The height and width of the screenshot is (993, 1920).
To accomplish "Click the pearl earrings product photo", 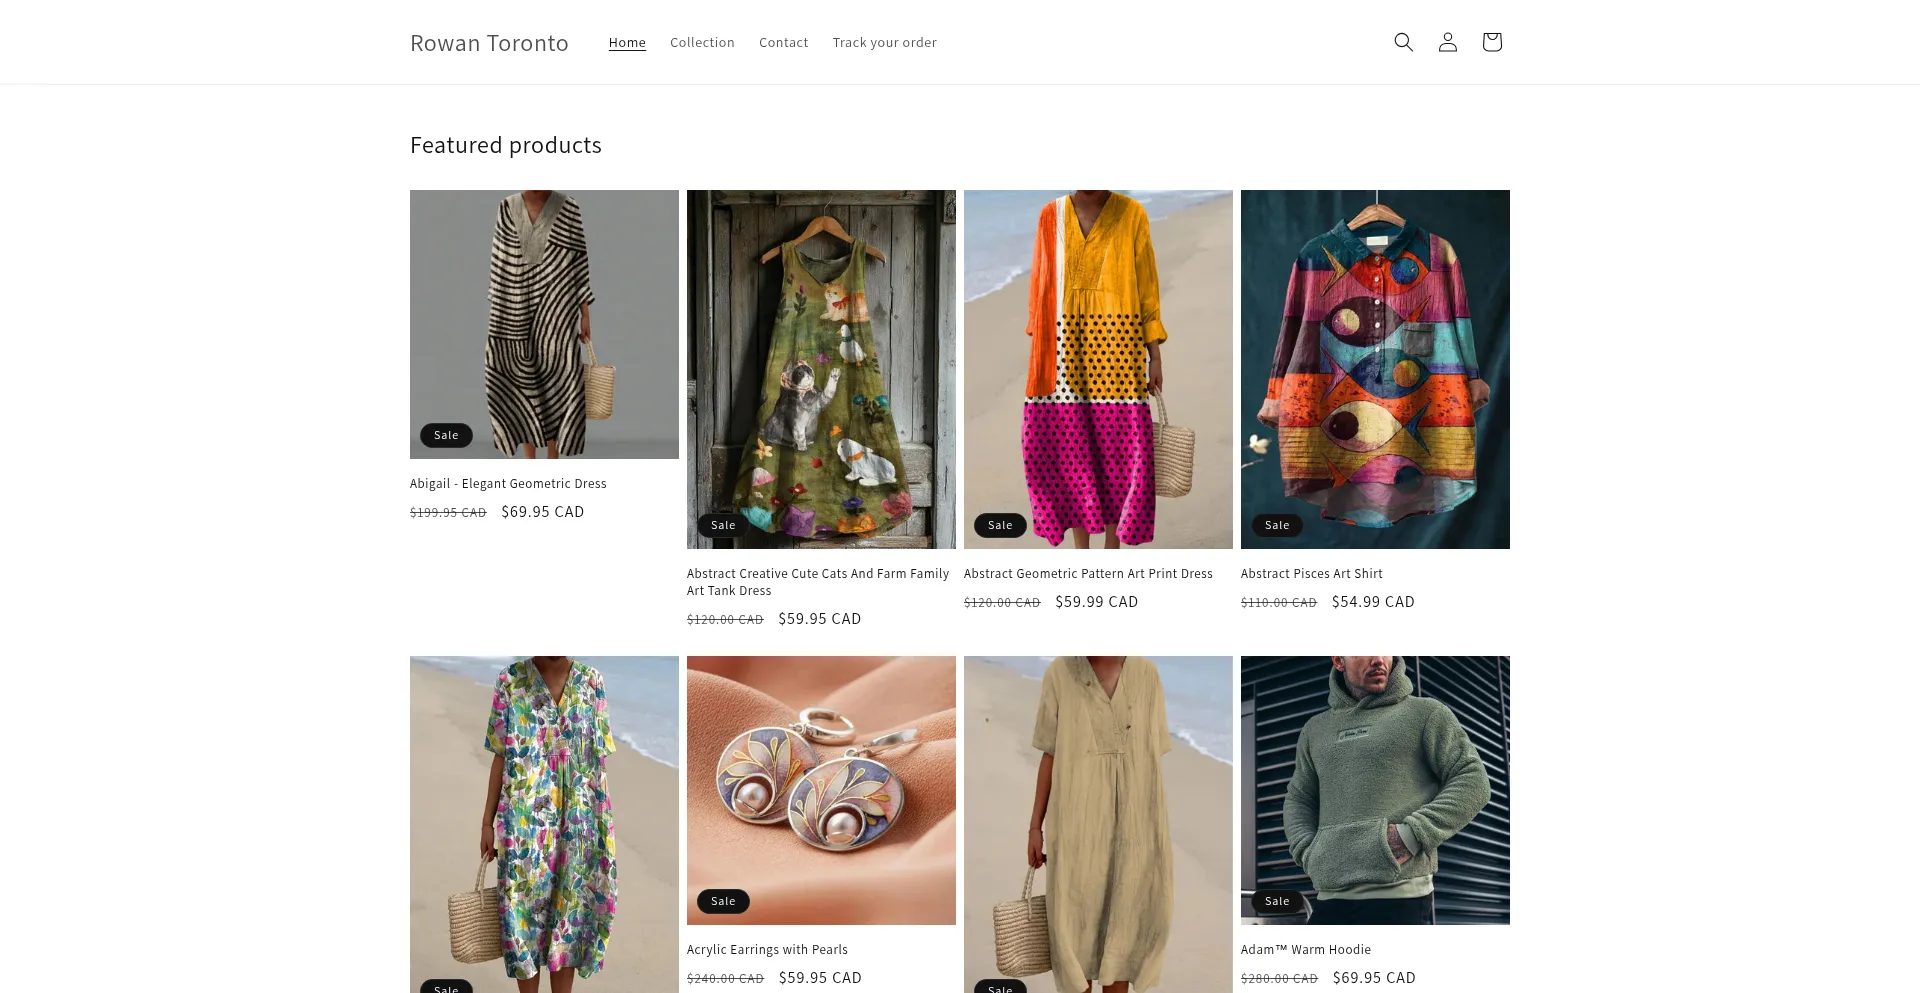I will tap(821, 790).
